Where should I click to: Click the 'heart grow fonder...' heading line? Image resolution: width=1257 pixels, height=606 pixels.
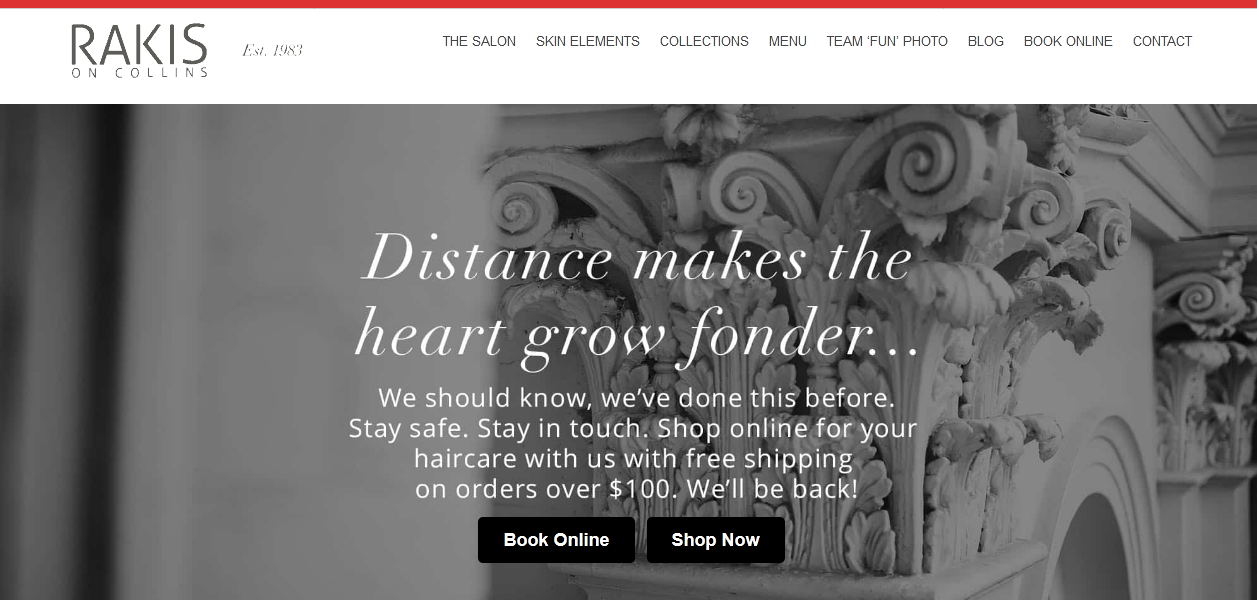click(x=637, y=335)
